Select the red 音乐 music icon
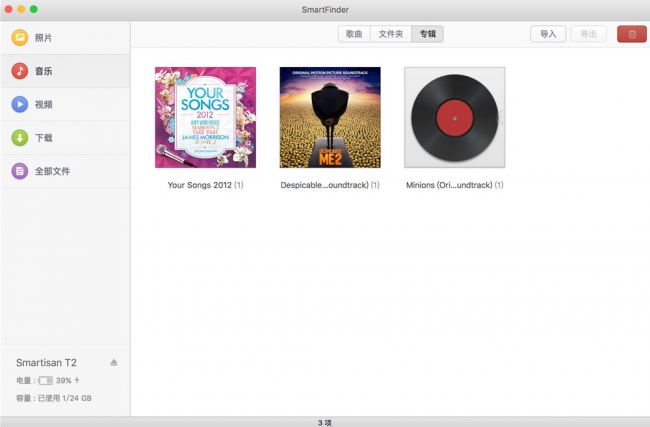This screenshot has width=650, height=427. (19, 71)
